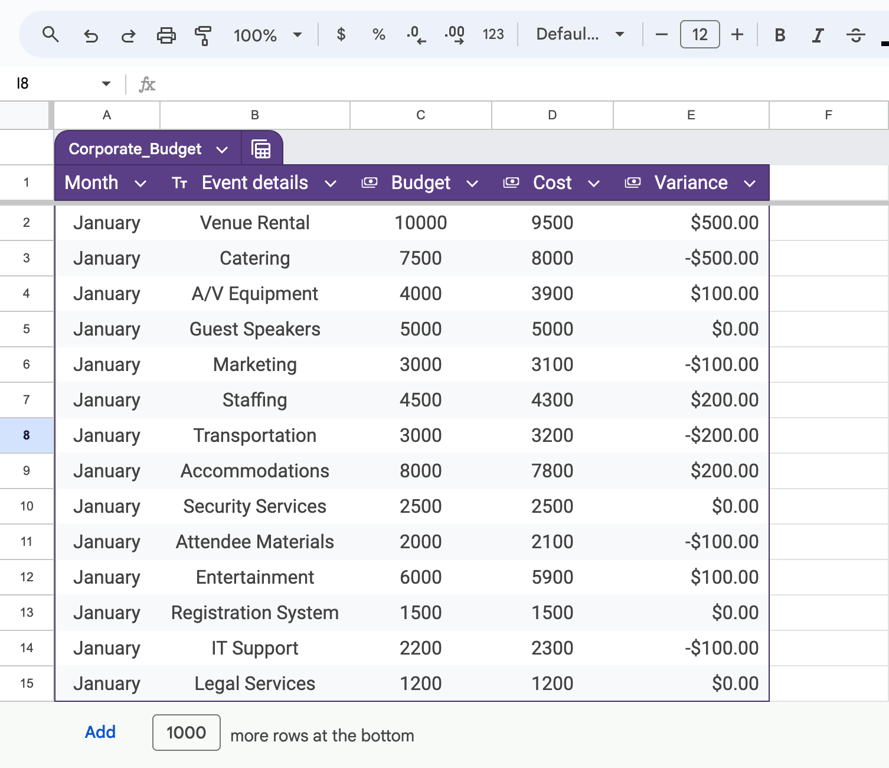Open Month column dropdown arrow
The image size is (889, 768).
point(141,184)
